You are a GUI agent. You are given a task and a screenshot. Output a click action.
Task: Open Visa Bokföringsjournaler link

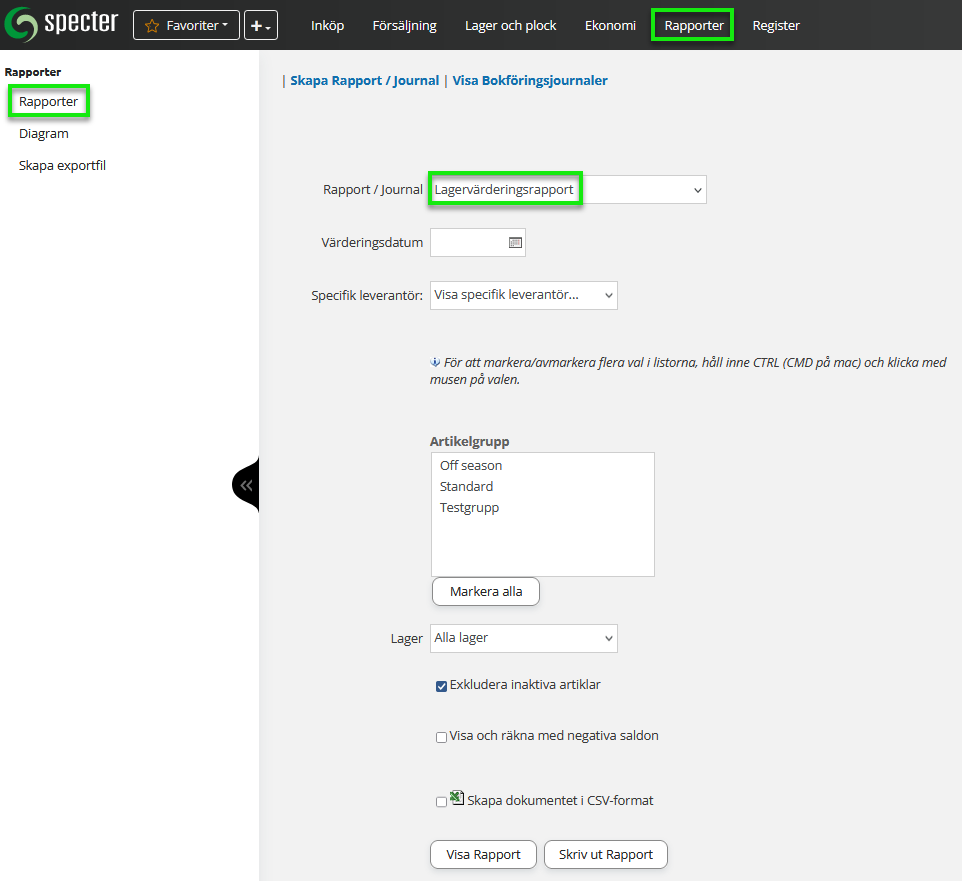click(530, 80)
